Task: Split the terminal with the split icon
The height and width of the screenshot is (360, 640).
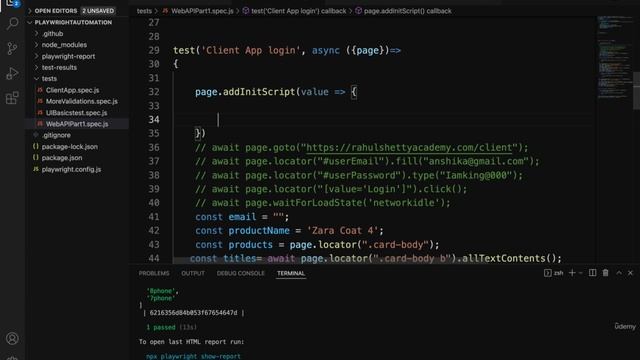Action: pos(592,273)
